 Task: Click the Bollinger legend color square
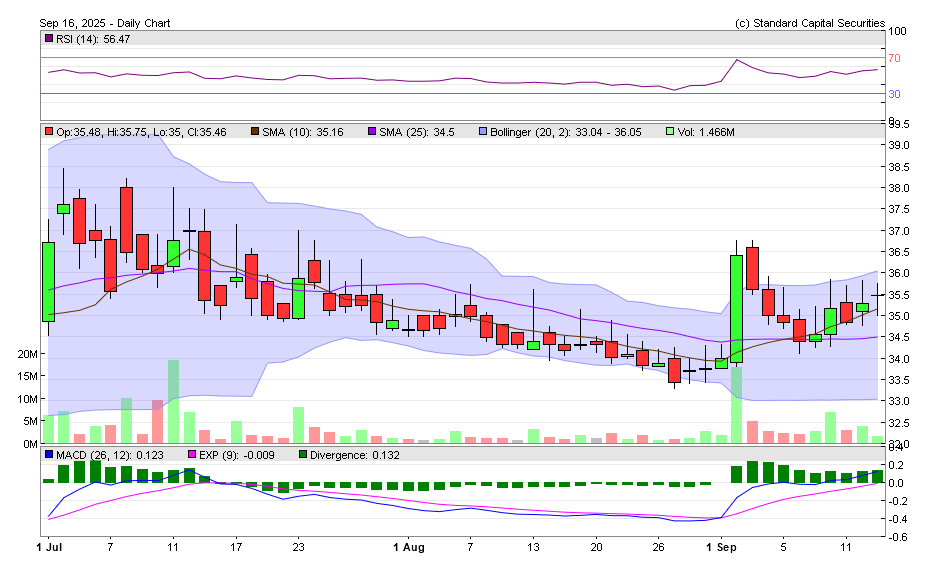pos(483,132)
